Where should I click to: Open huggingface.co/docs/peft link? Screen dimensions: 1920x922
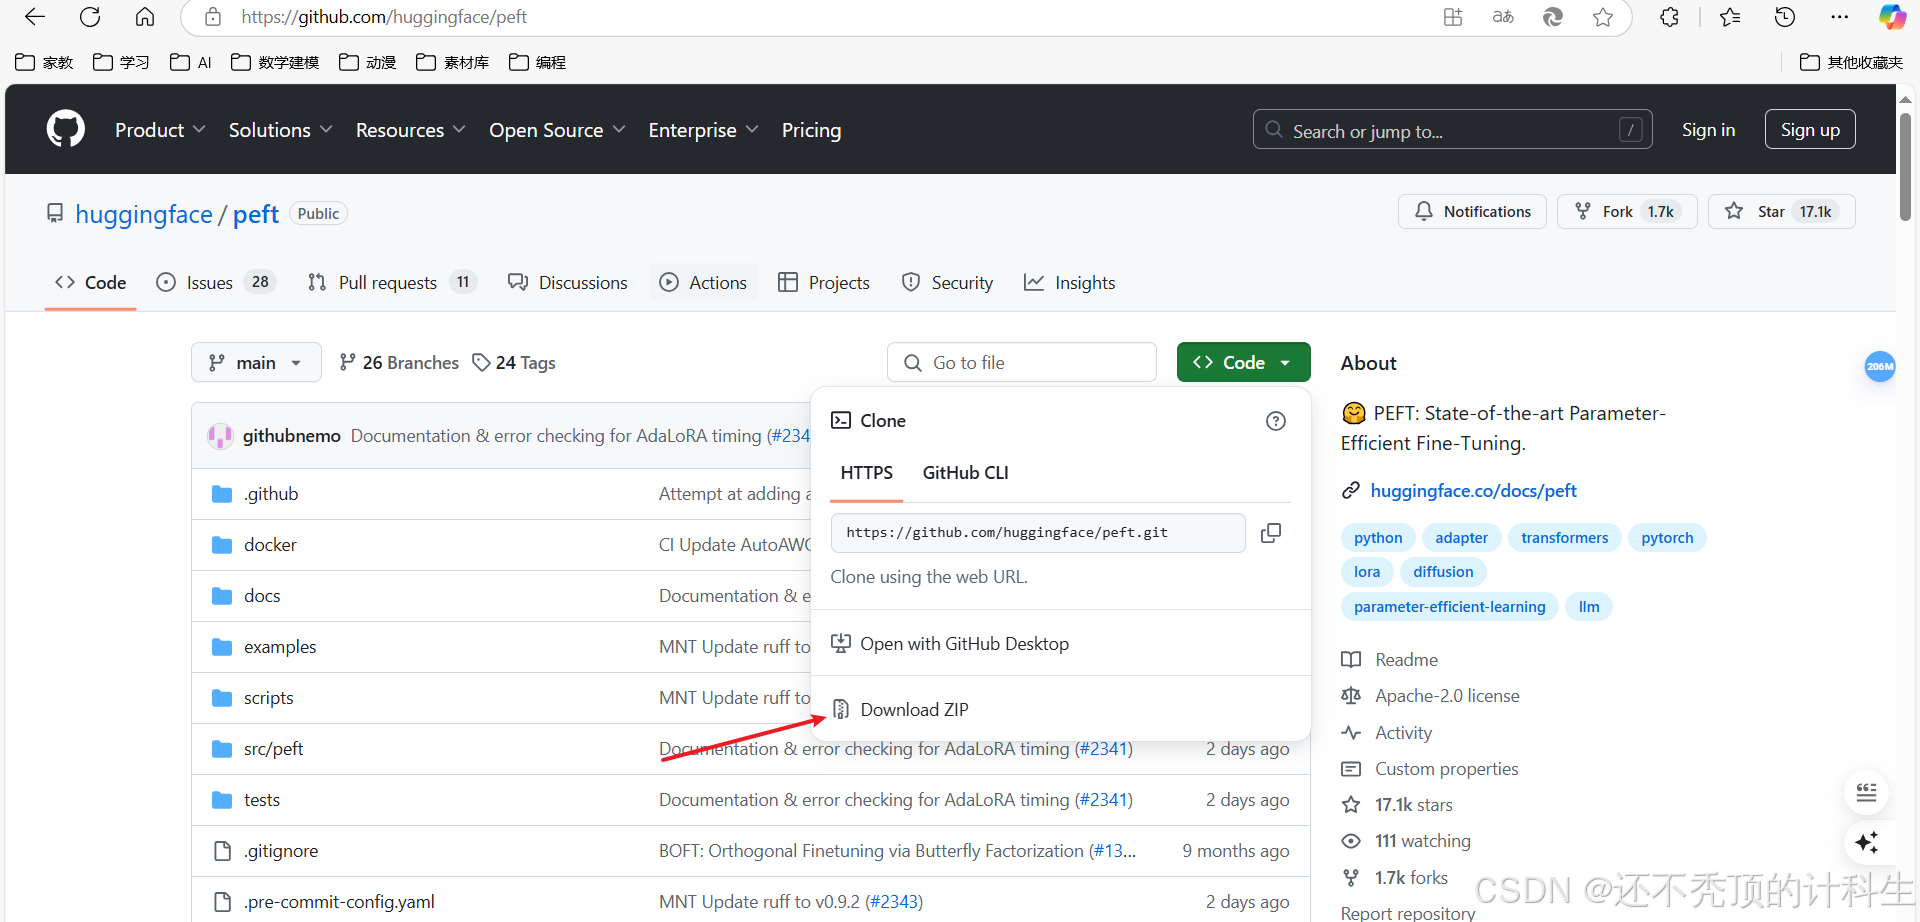pyautogui.click(x=1473, y=491)
